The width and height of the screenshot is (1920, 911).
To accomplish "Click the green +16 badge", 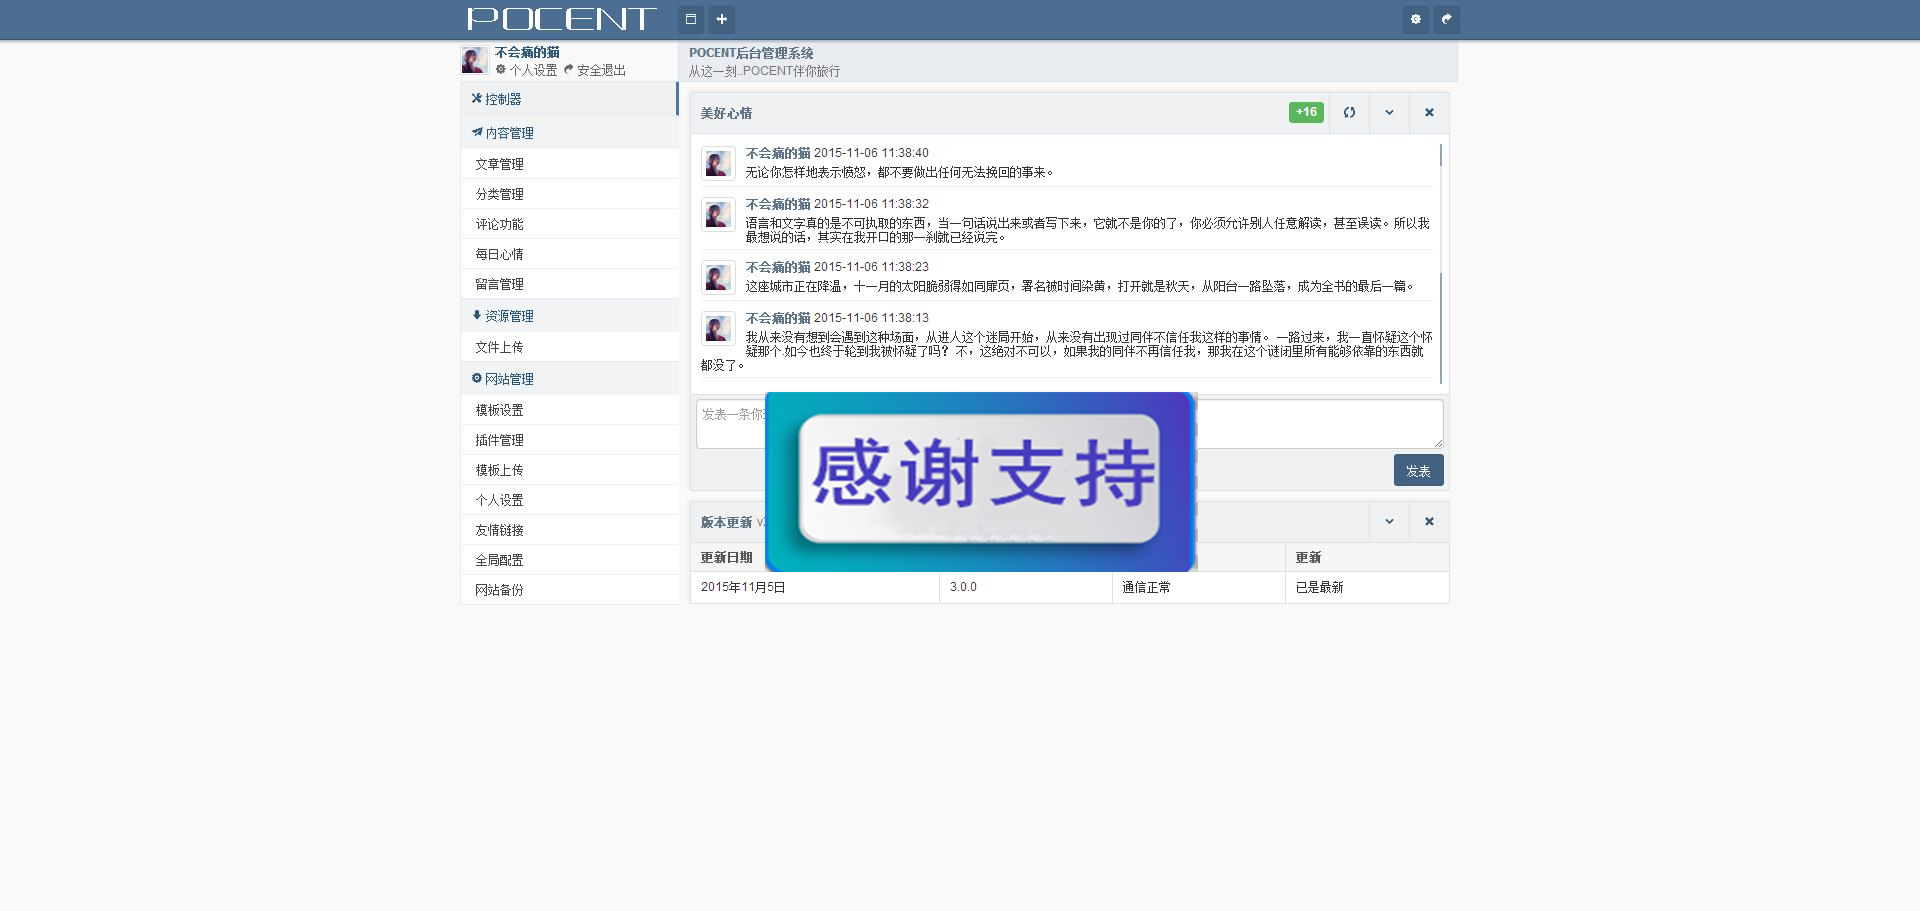I will [x=1306, y=112].
